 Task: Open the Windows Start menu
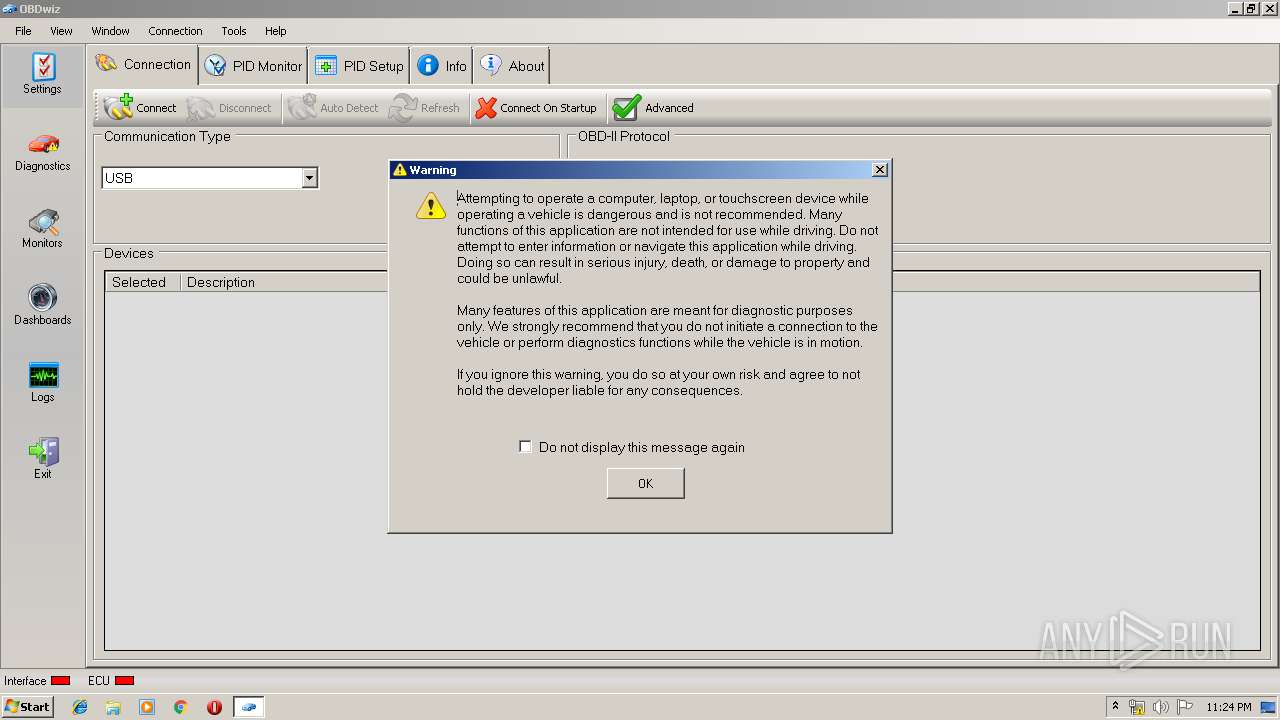(27, 707)
